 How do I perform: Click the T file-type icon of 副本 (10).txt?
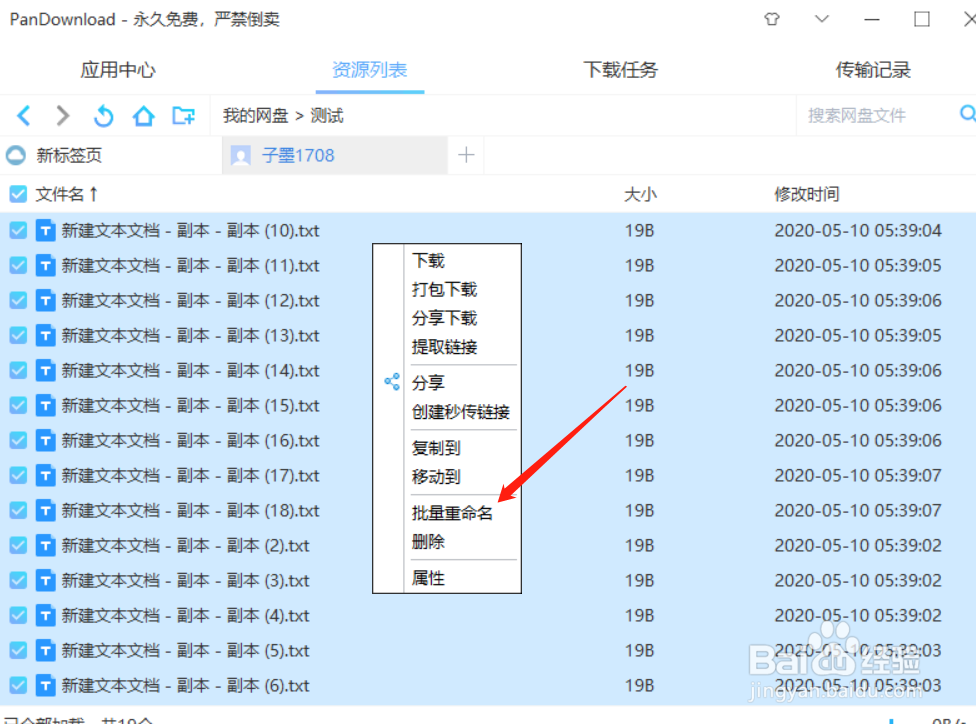tap(46, 230)
